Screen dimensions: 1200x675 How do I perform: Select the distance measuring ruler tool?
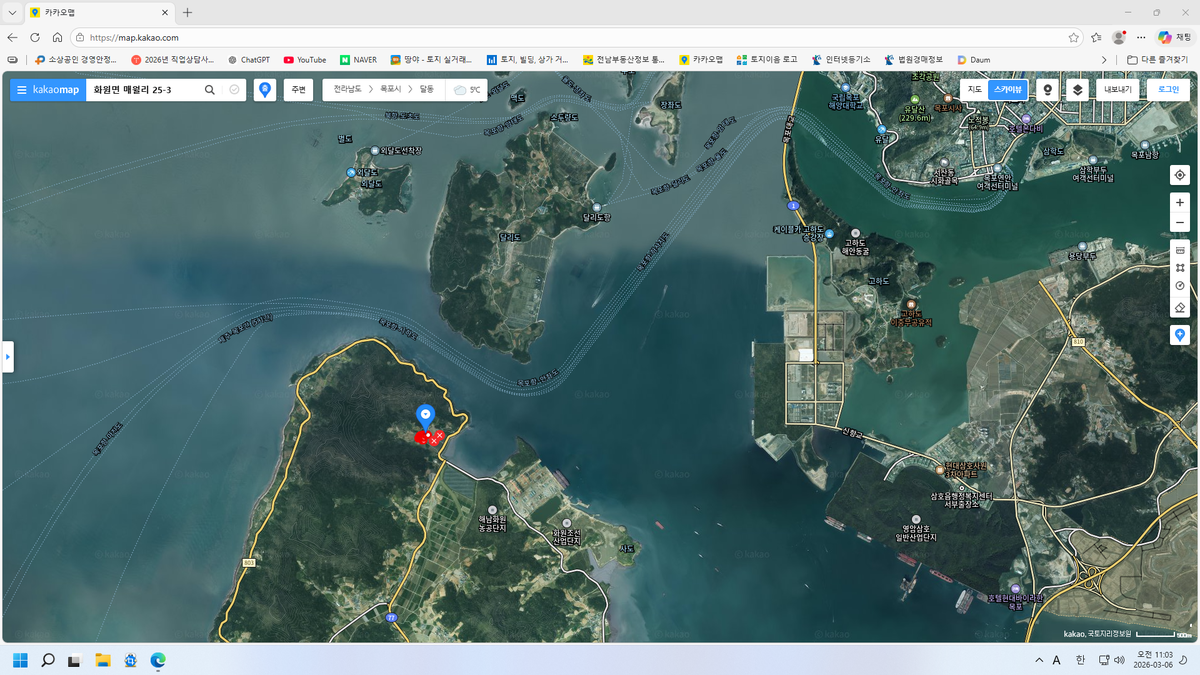1180,249
